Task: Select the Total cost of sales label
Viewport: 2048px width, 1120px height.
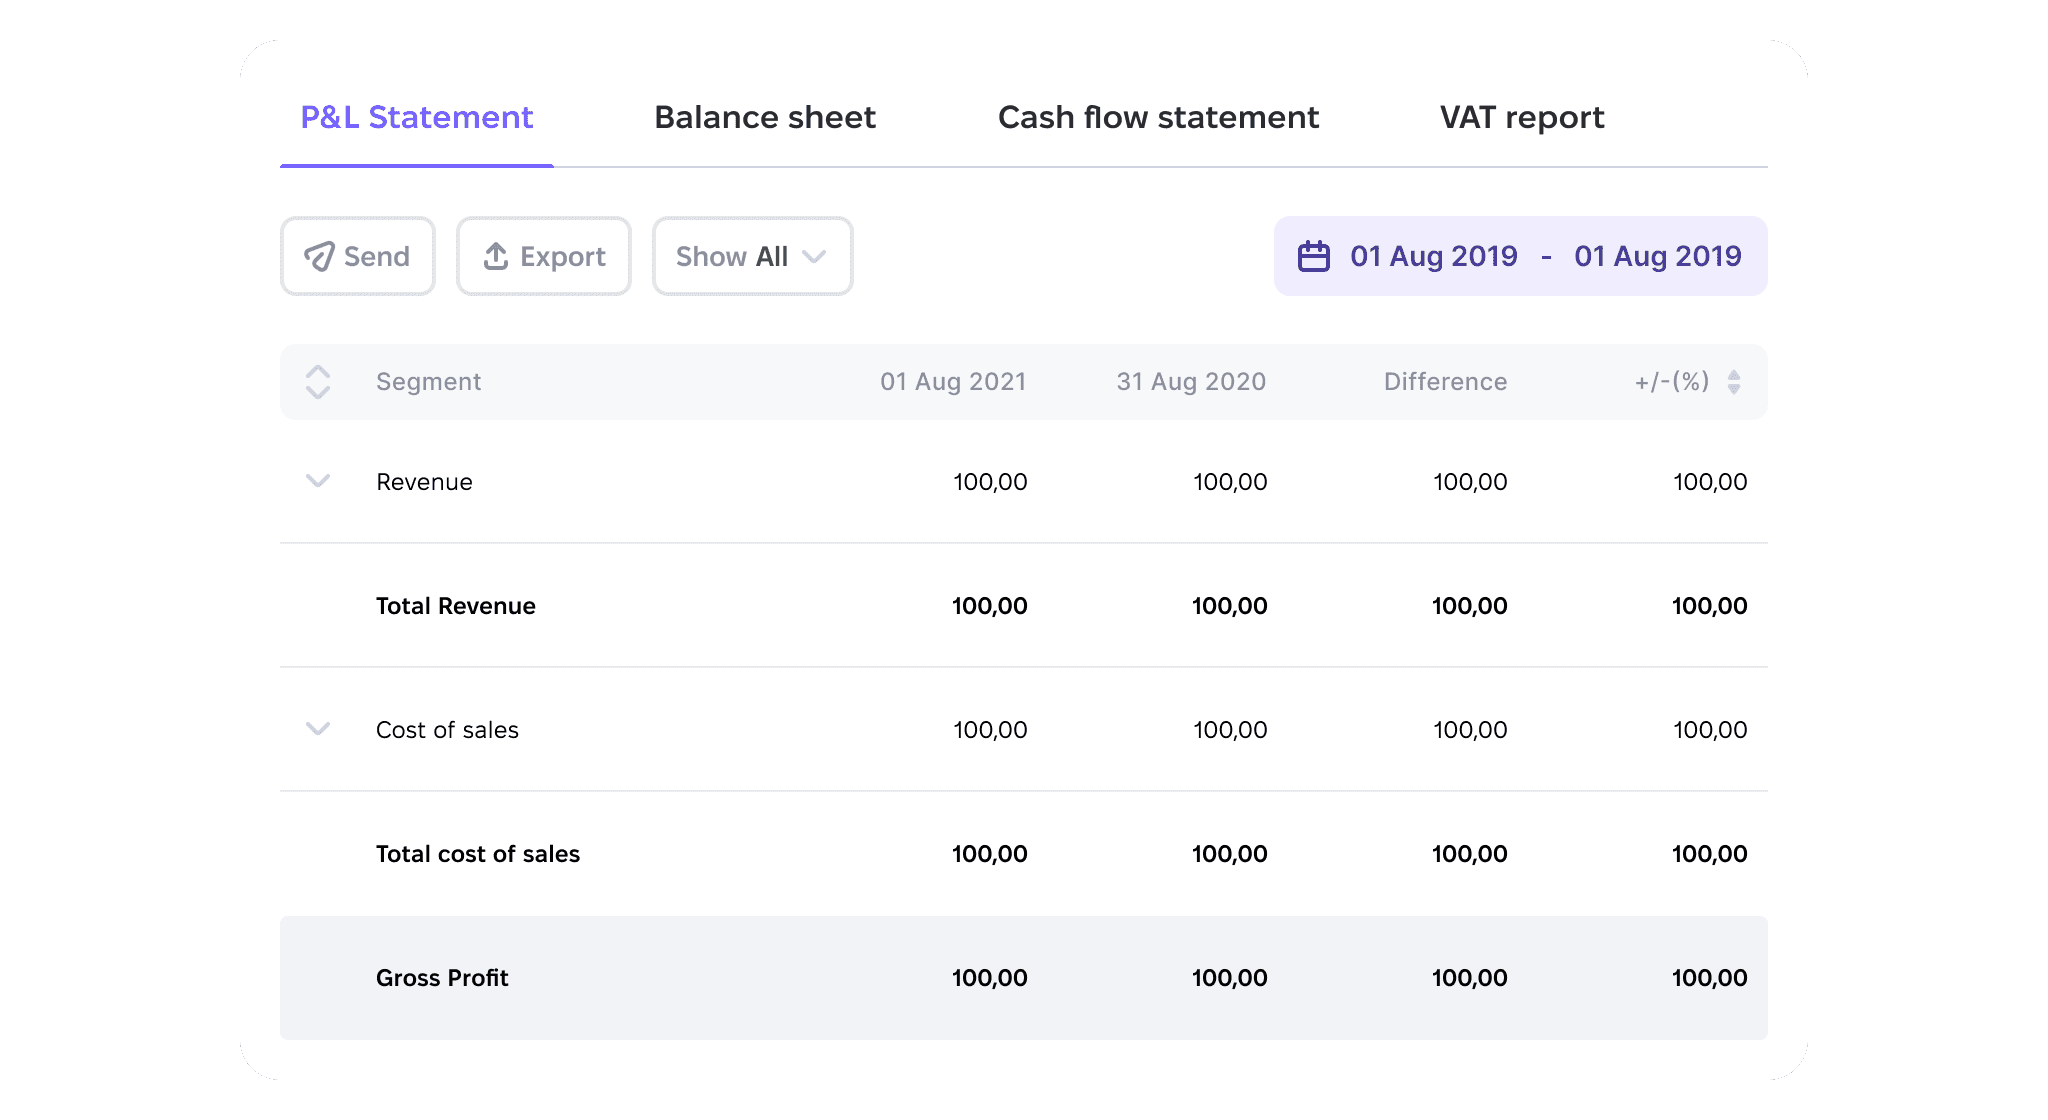Action: point(478,854)
